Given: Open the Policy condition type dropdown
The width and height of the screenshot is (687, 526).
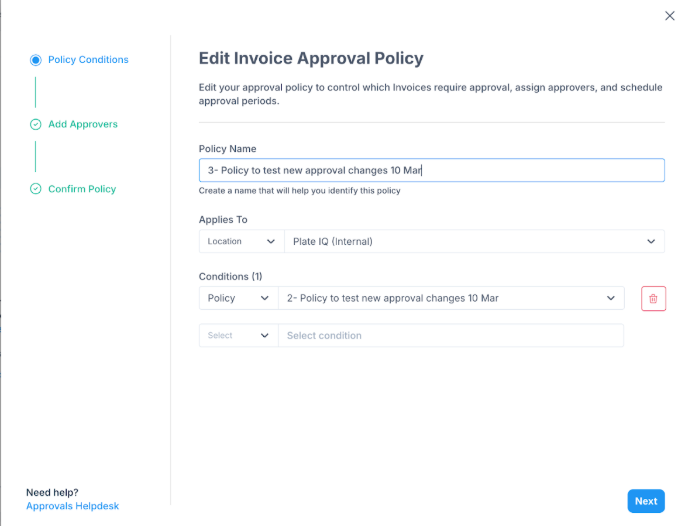Looking at the screenshot, I should pos(239,298).
